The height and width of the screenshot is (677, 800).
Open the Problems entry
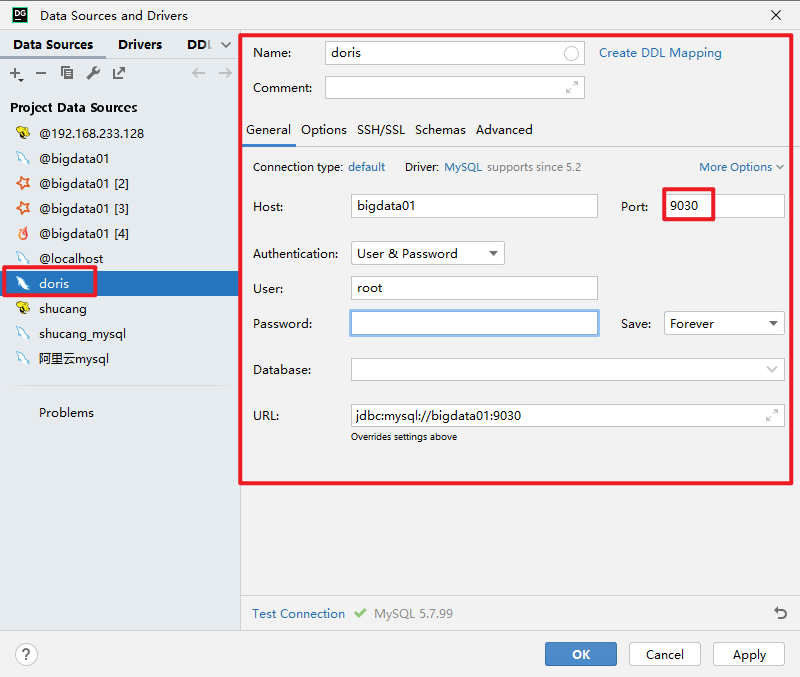pos(66,412)
